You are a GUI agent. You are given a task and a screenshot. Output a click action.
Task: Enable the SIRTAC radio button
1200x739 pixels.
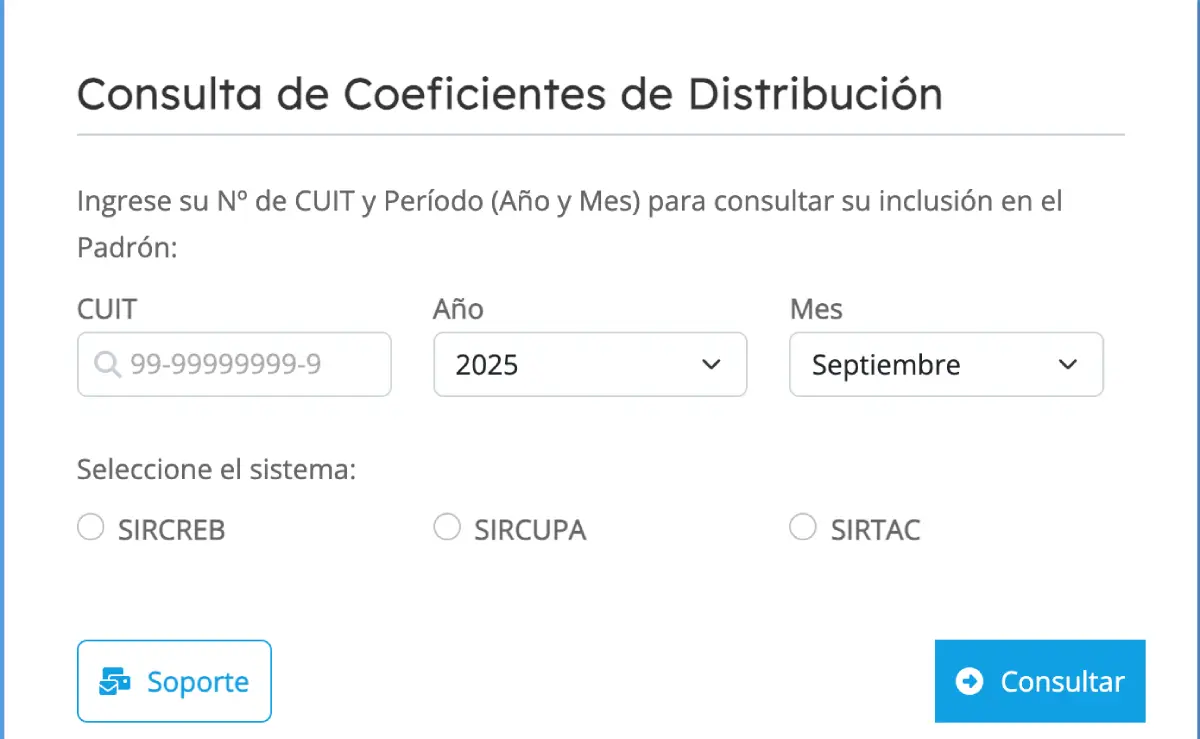pyautogui.click(x=803, y=527)
